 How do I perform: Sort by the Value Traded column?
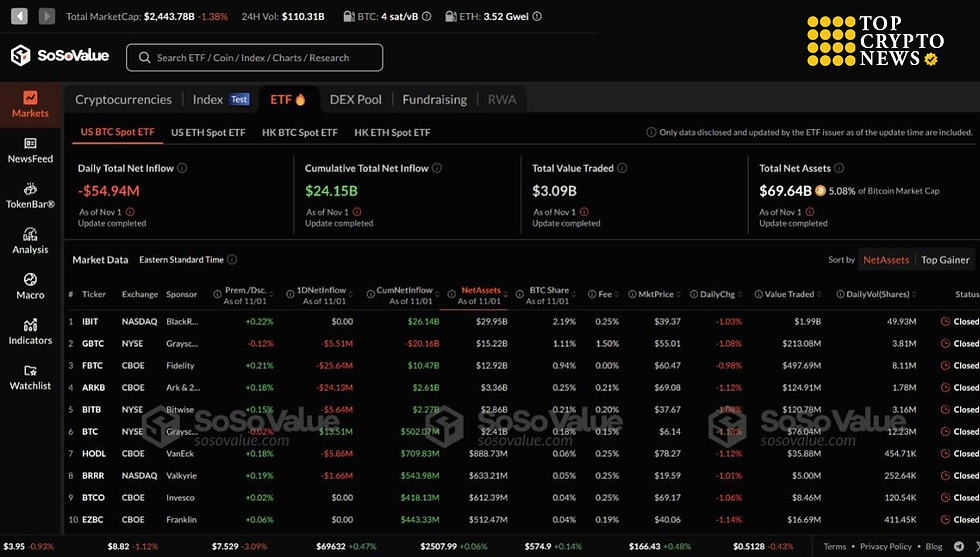pos(789,294)
